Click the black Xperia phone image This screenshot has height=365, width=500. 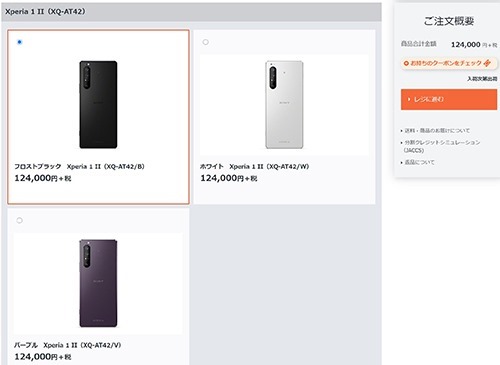pyautogui.click(x=98, y=105)
